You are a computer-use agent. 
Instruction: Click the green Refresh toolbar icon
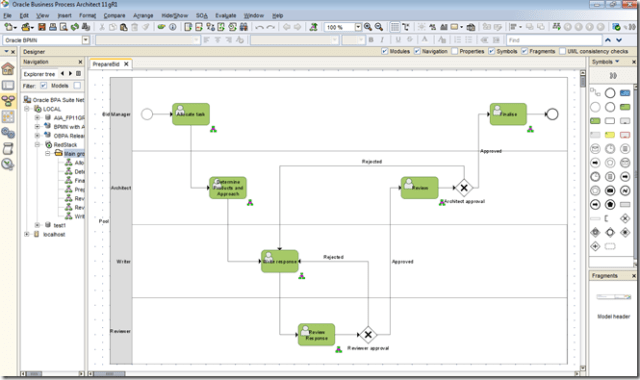(75, 27)
